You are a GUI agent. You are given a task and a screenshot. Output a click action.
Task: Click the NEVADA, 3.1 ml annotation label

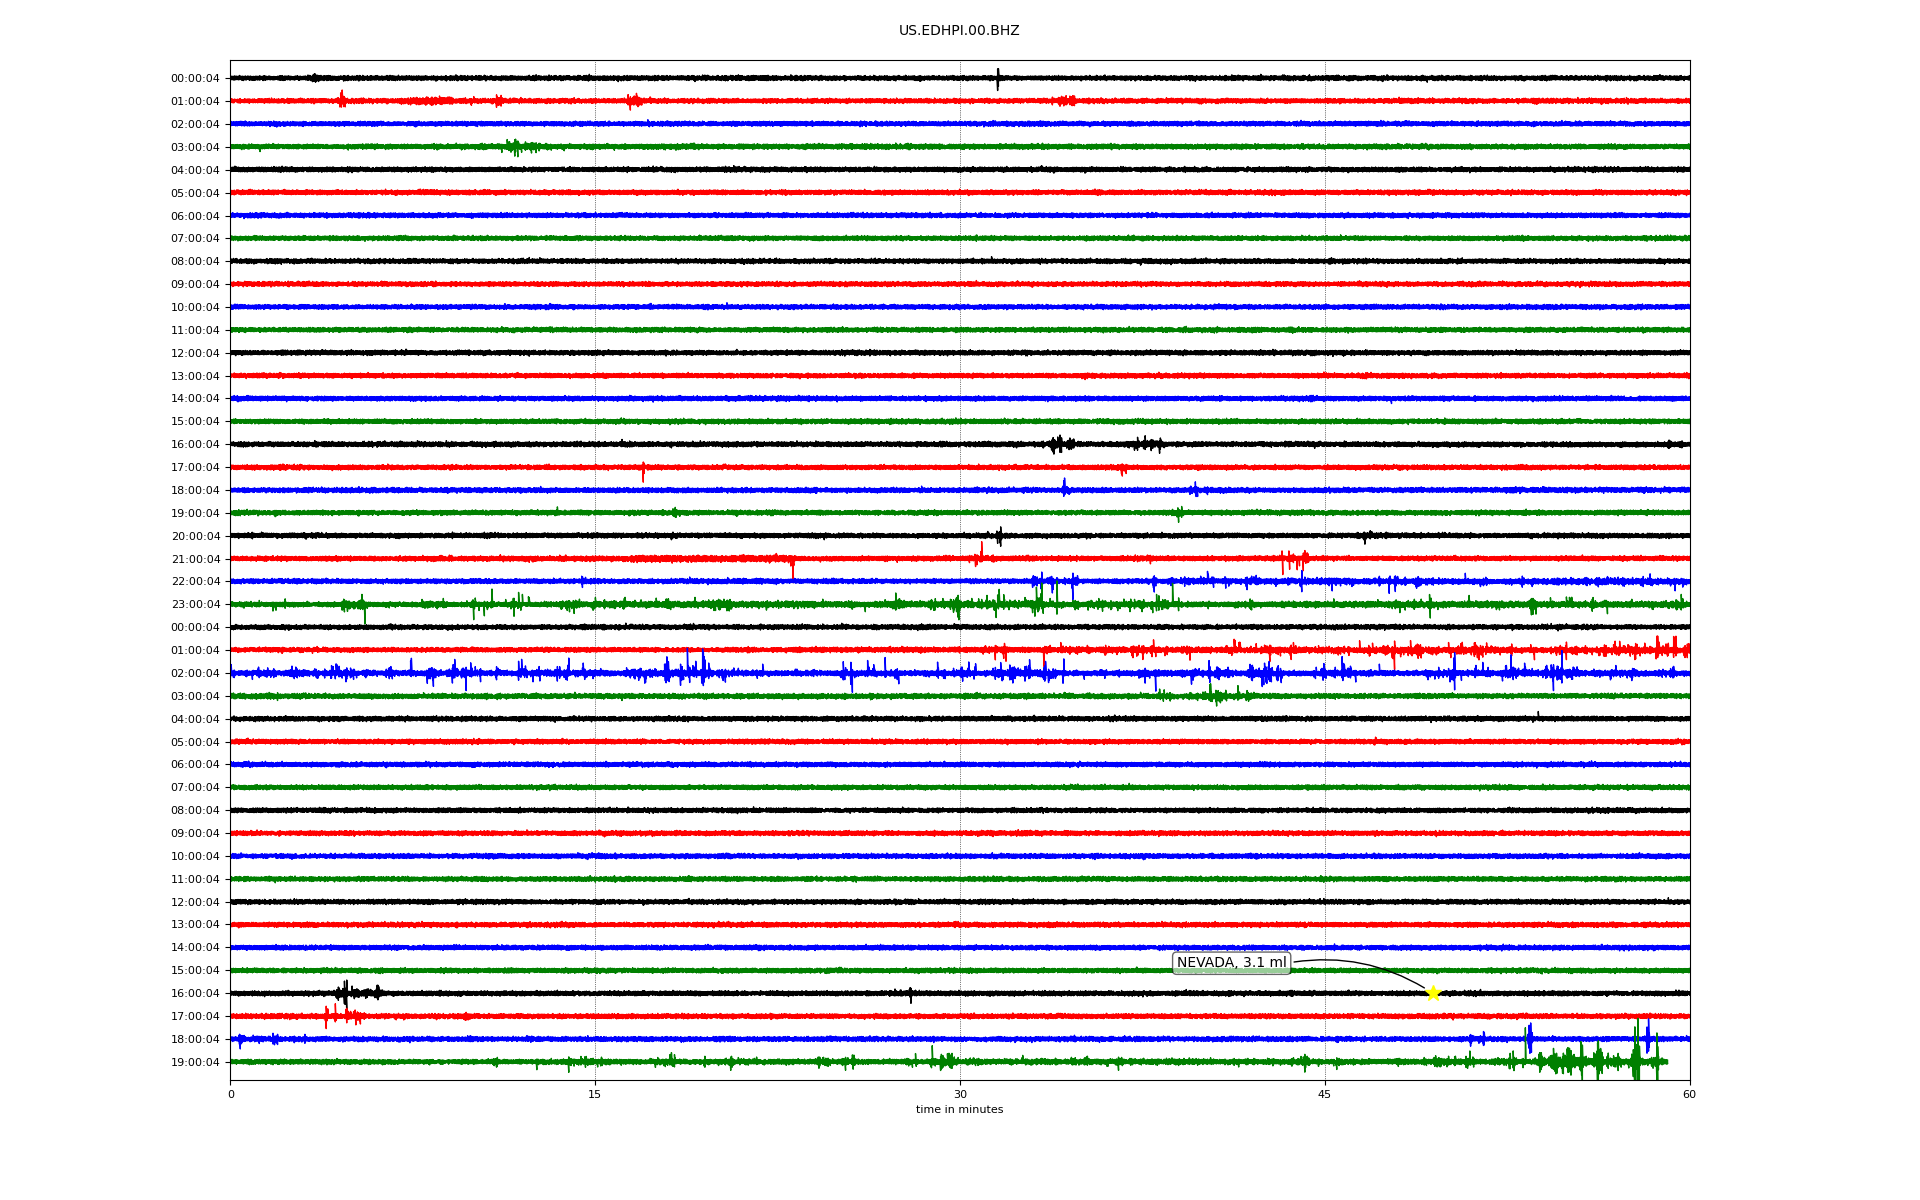click(1231, 963)
